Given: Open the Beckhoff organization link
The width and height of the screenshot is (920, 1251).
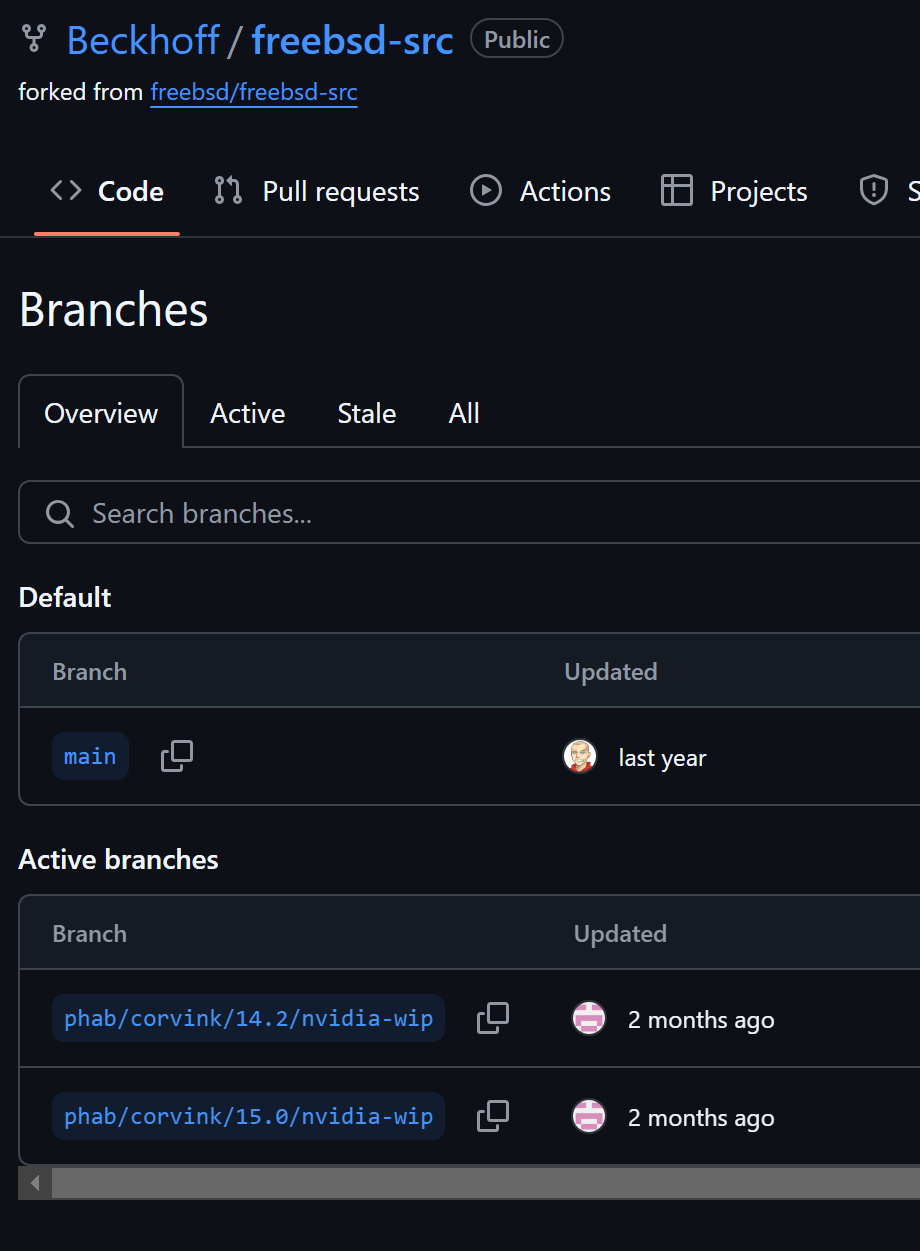Looking at the screenshot, I should [143, 40].
